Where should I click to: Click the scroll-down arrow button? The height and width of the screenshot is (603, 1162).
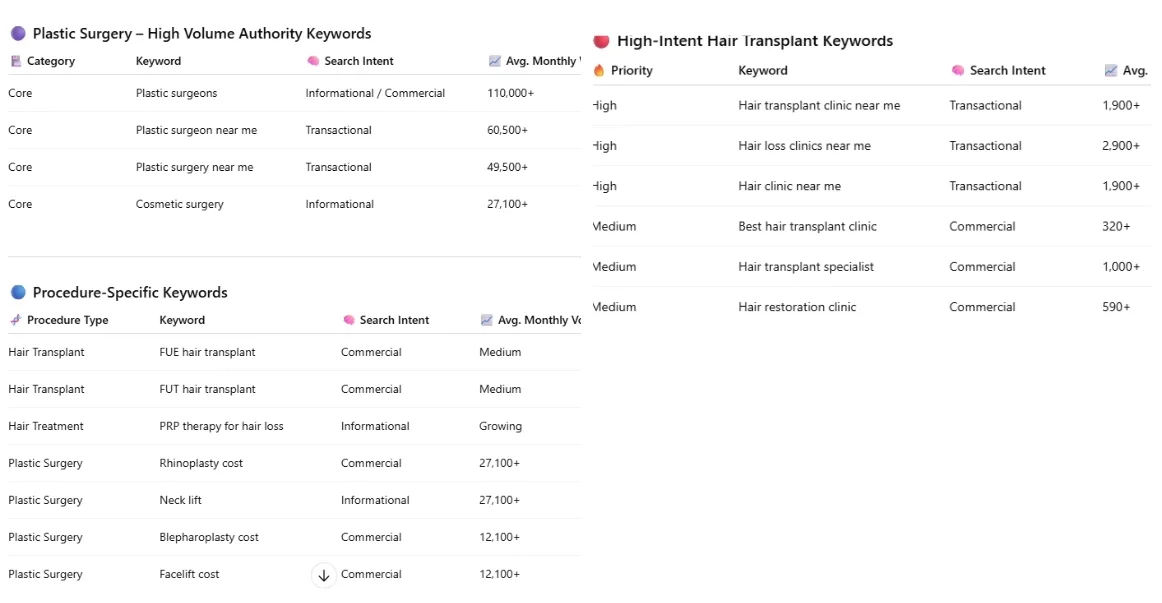324,575
